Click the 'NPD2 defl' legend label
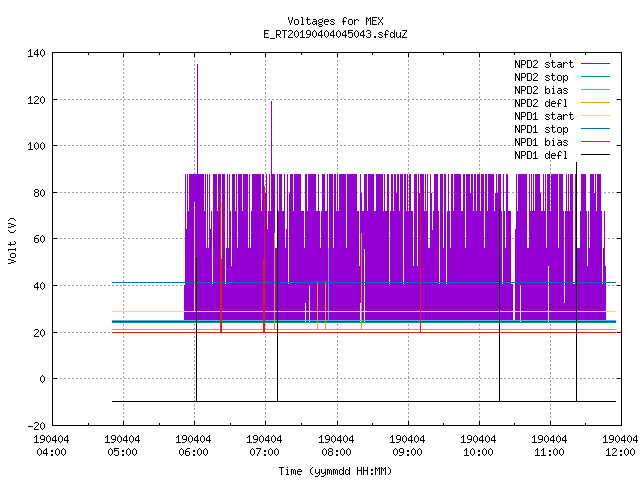This screenshot has width=640, height=480. 541,103
